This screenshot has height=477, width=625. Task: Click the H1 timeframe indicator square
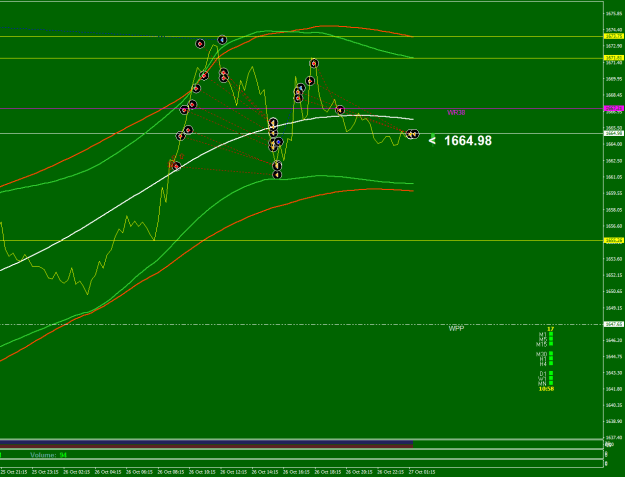click(551, 358)
